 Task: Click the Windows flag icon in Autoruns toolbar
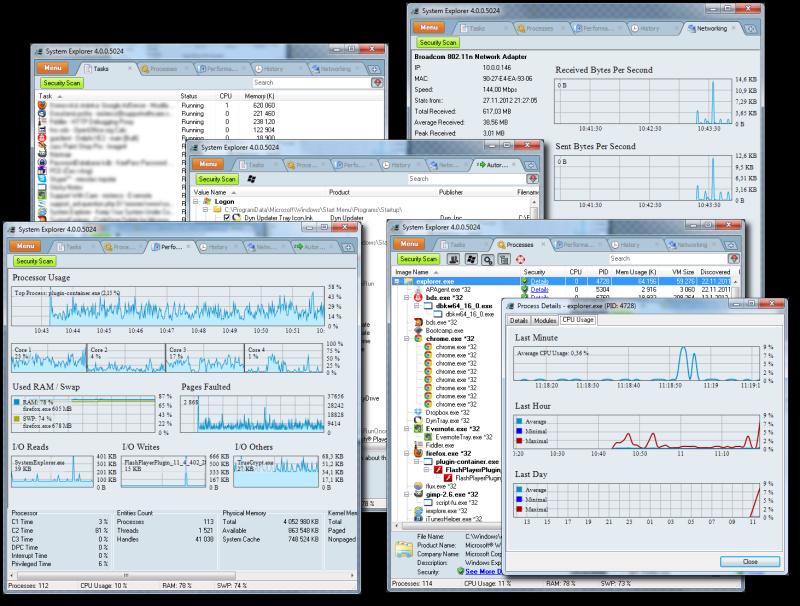pyautogui.click(x=251, y=179)
